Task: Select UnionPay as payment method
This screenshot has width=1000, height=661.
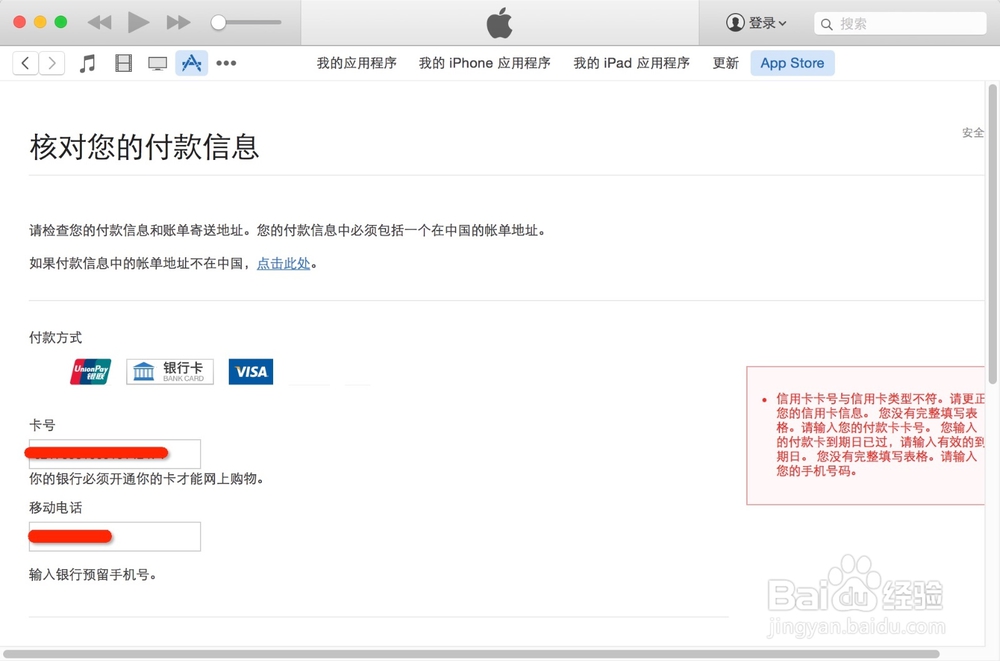Action: point(90,371)
